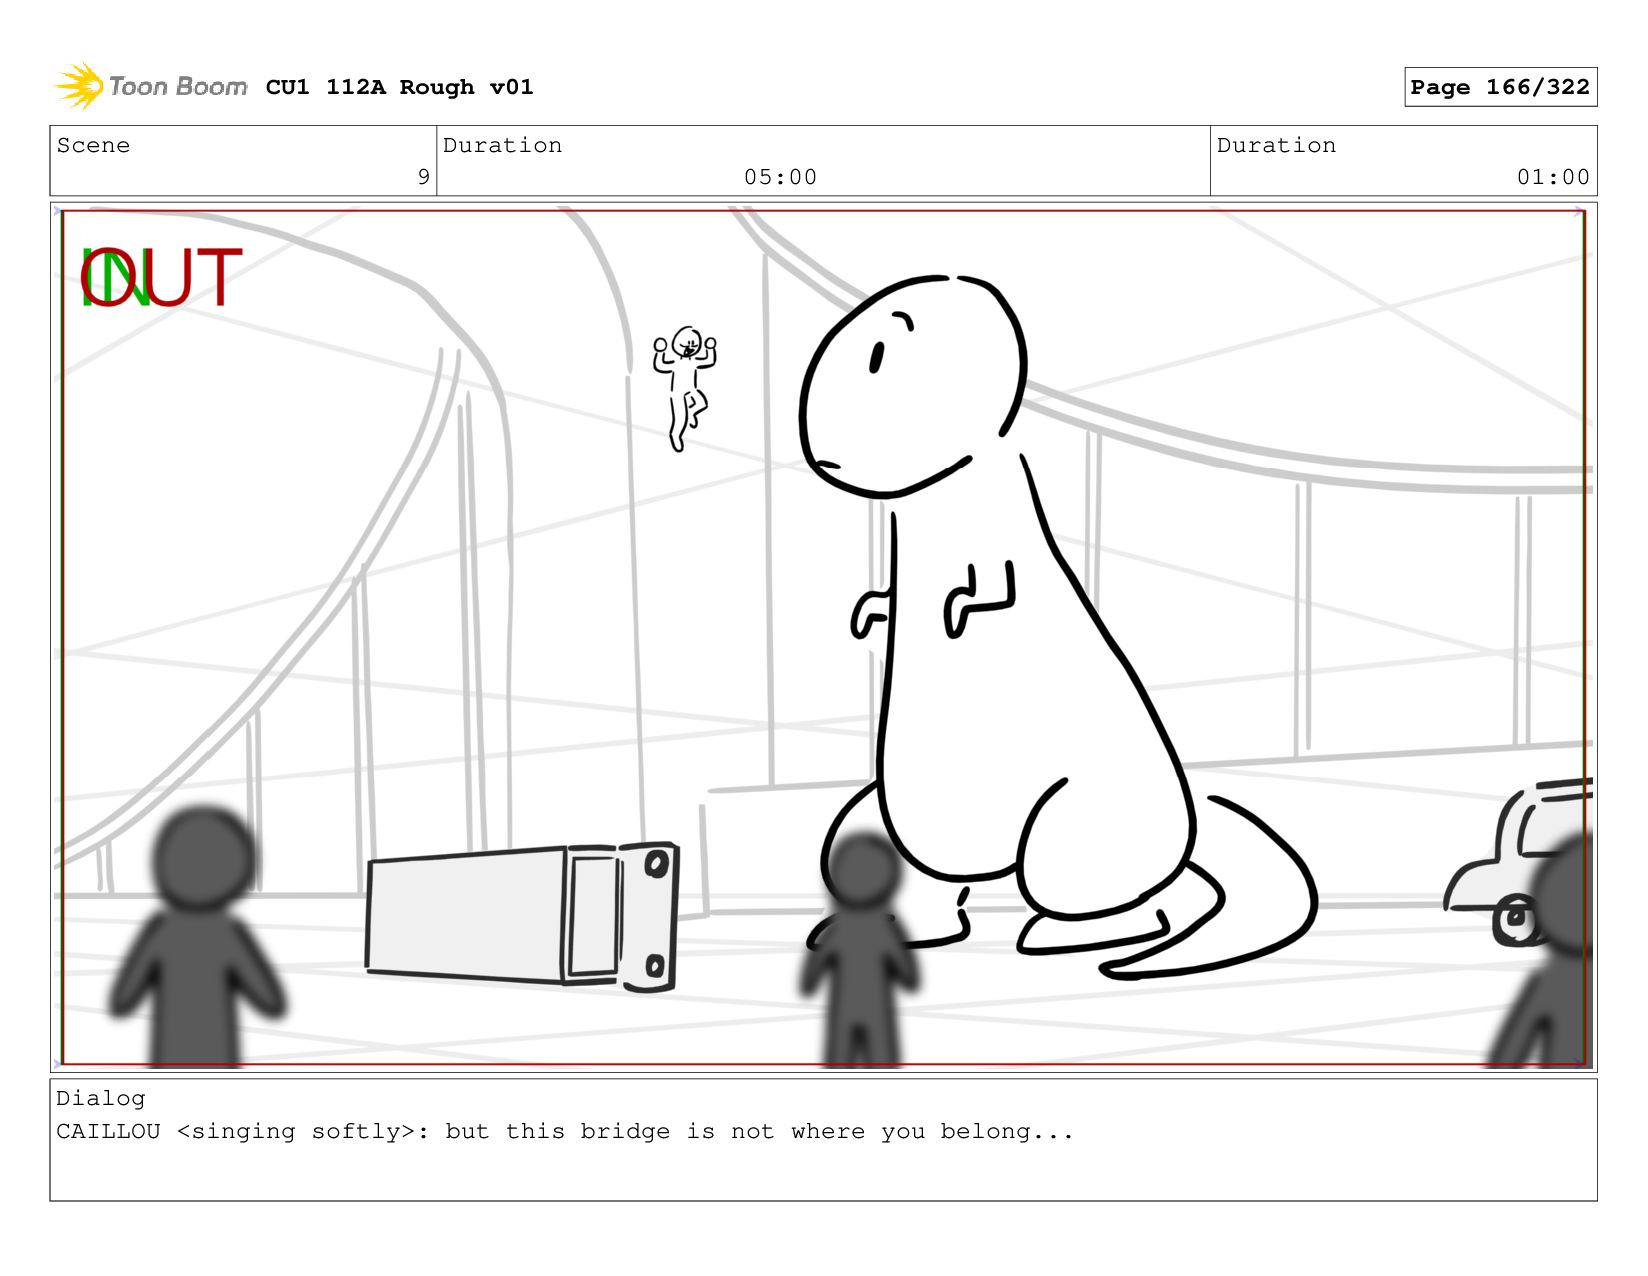Click the 'Page 166/322' box

click(x=1500, y=87)
